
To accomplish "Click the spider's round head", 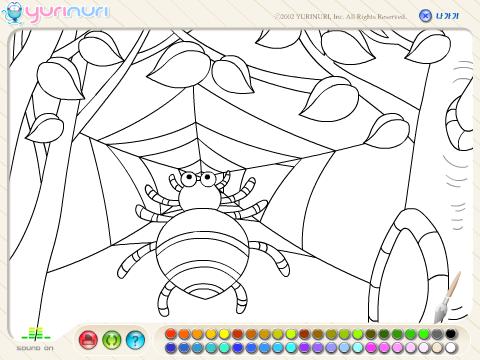I will tap(199, 198).
